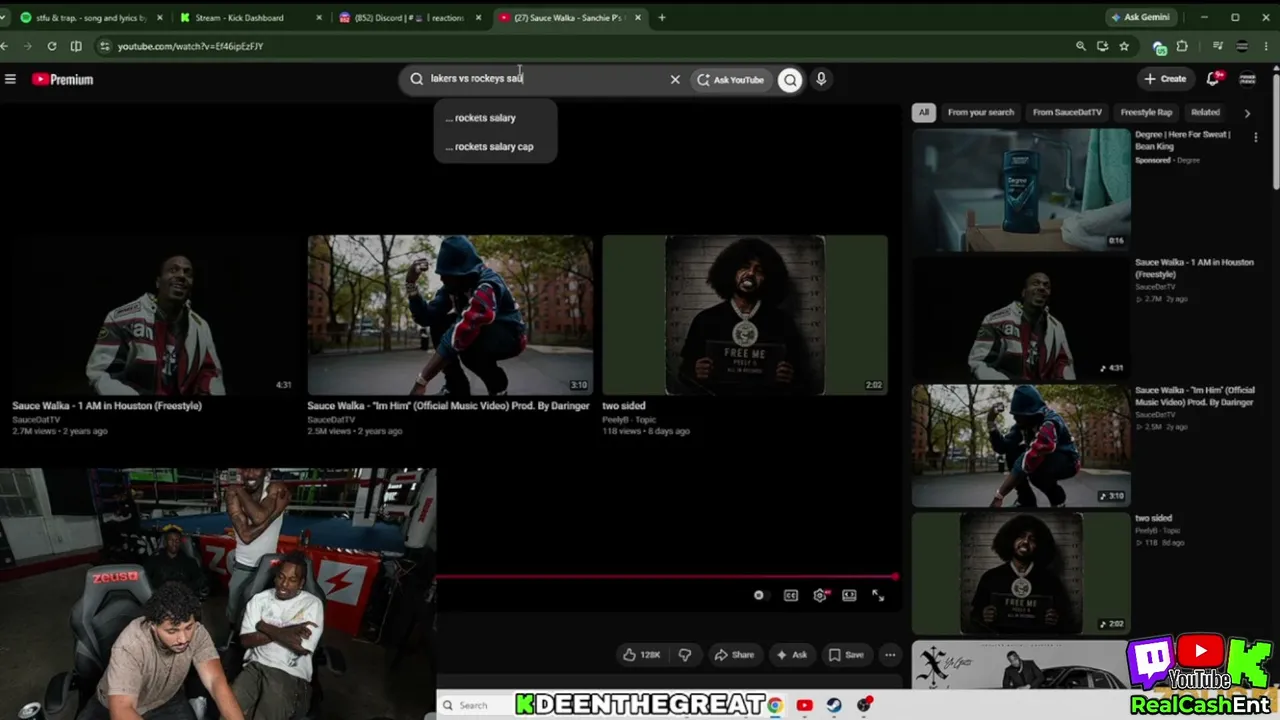
Task: Select the "From your search" chip
Action: point(980,113)
